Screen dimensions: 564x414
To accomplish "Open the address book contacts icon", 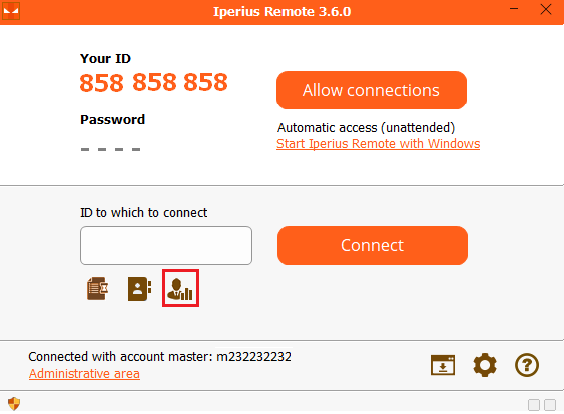I will [140, 288].
